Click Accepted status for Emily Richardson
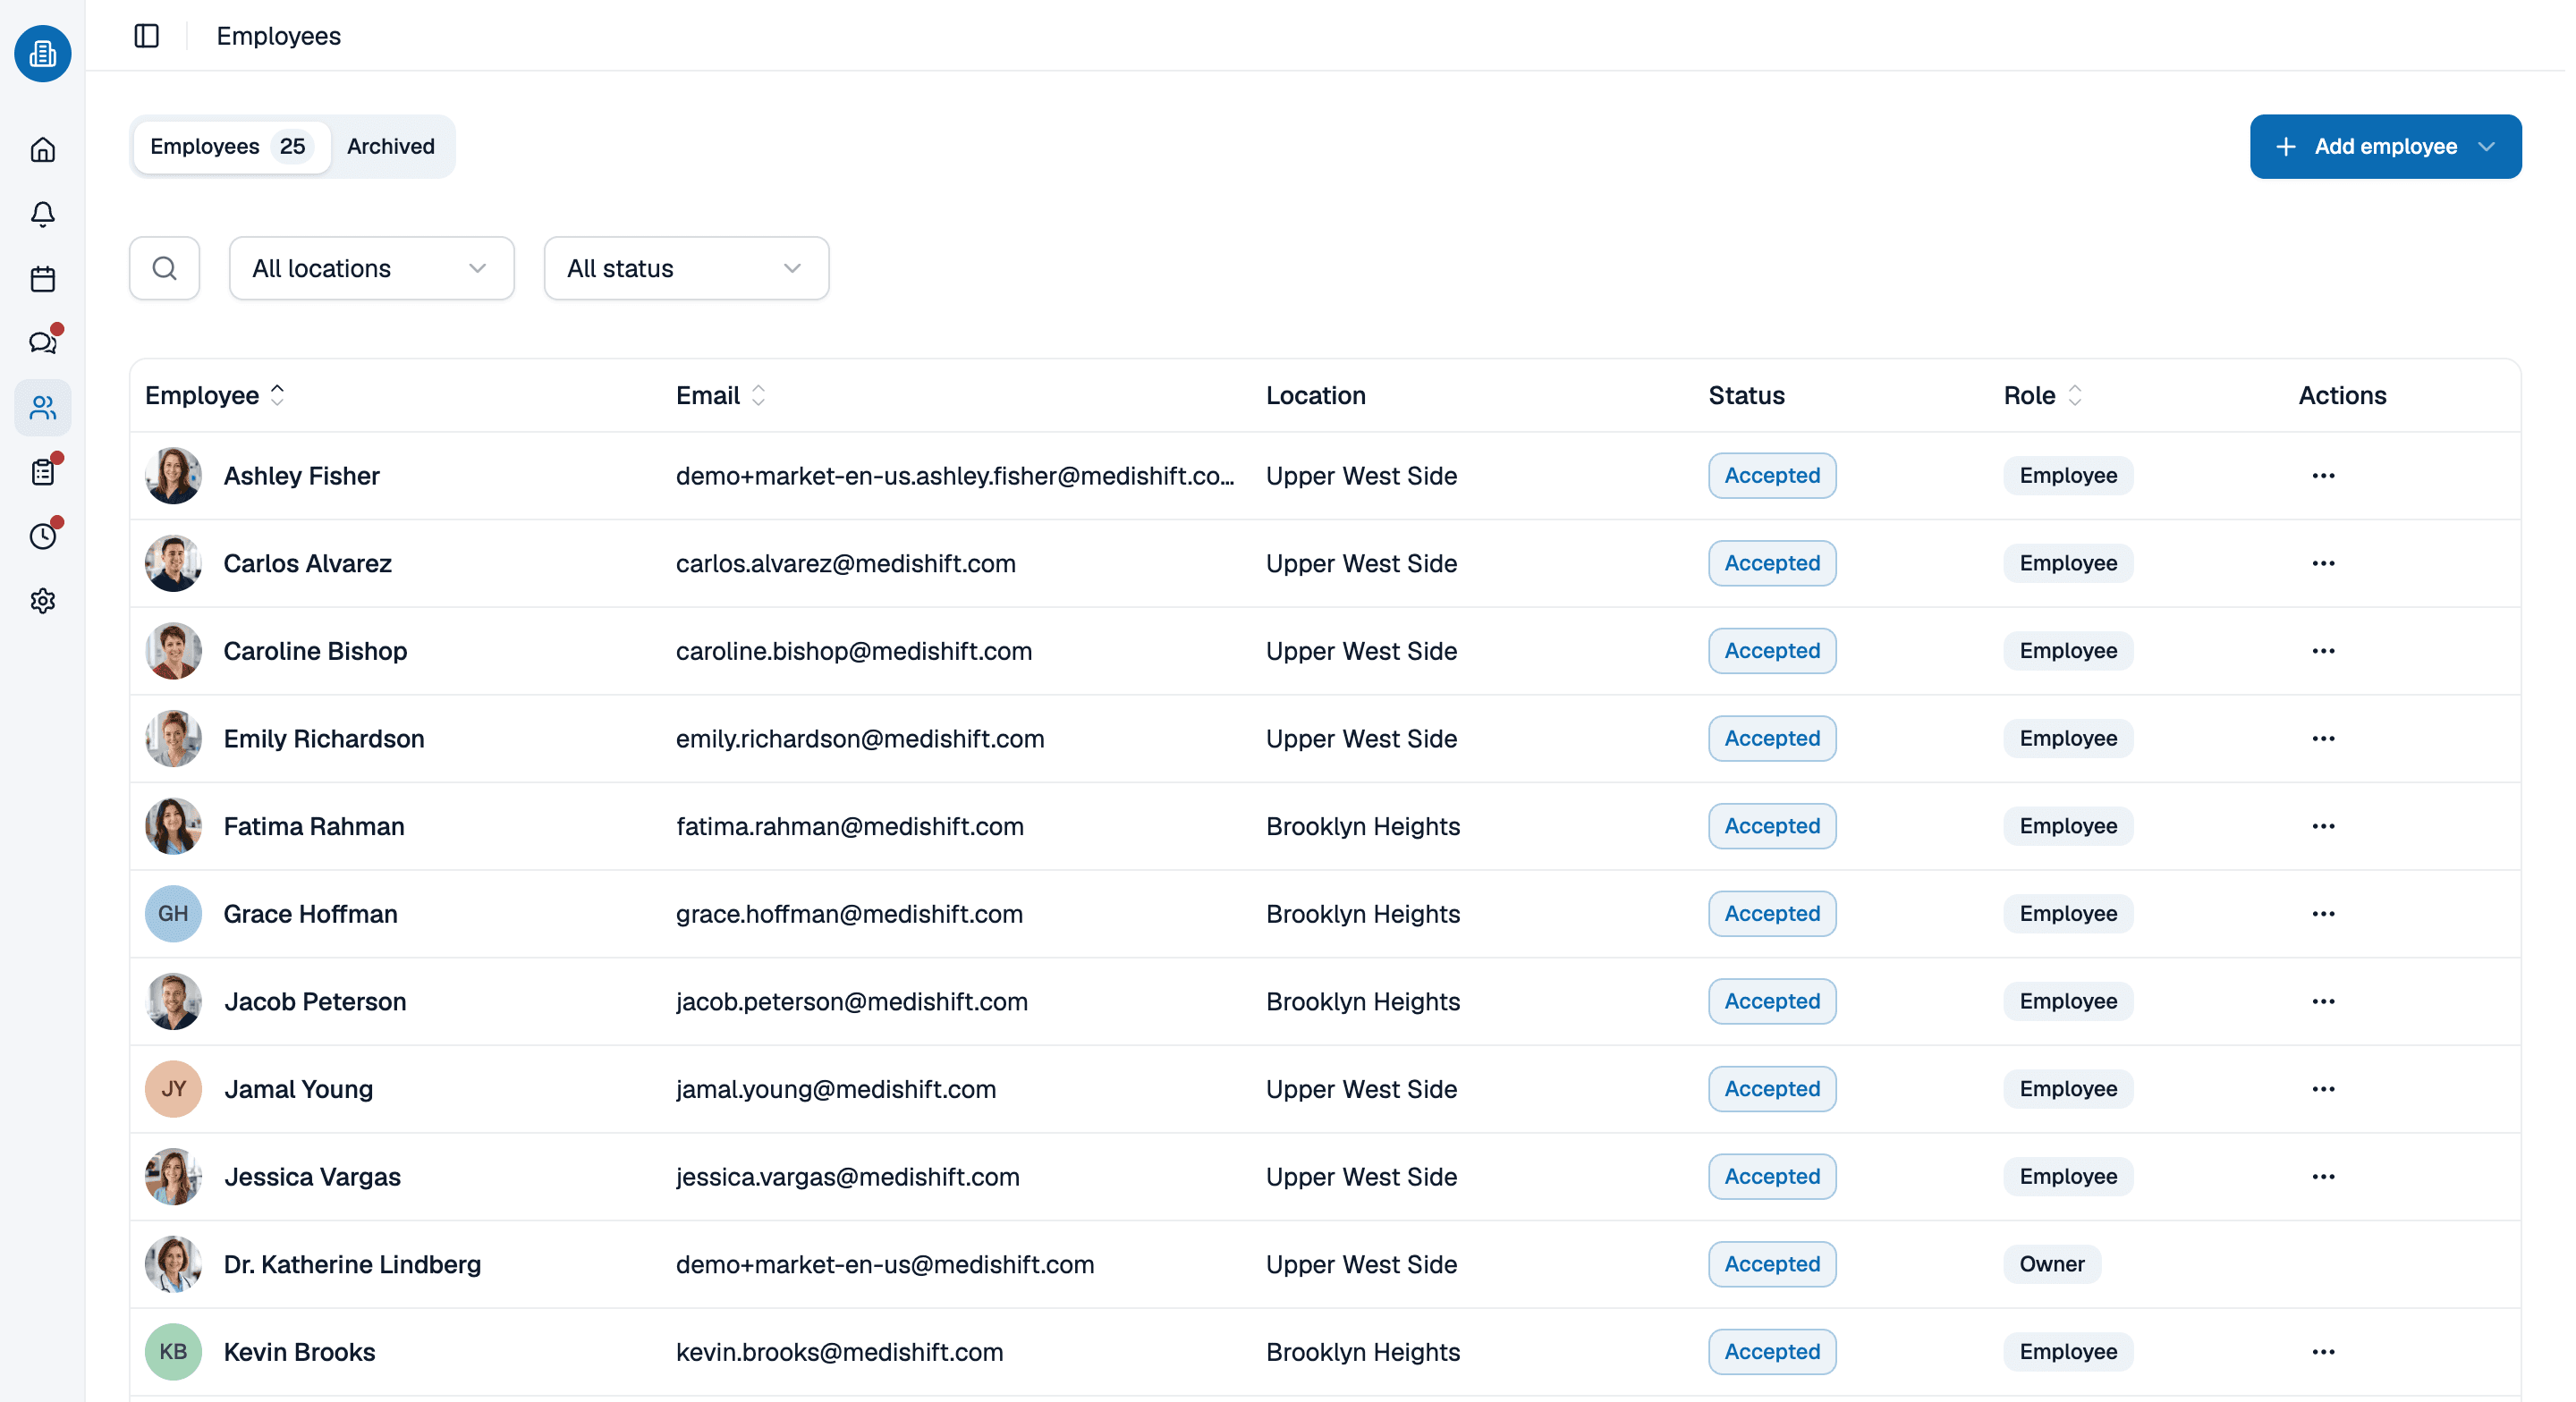Image resolution: width=2576 pixels, height=1402 pixels. click(1772, 739)
